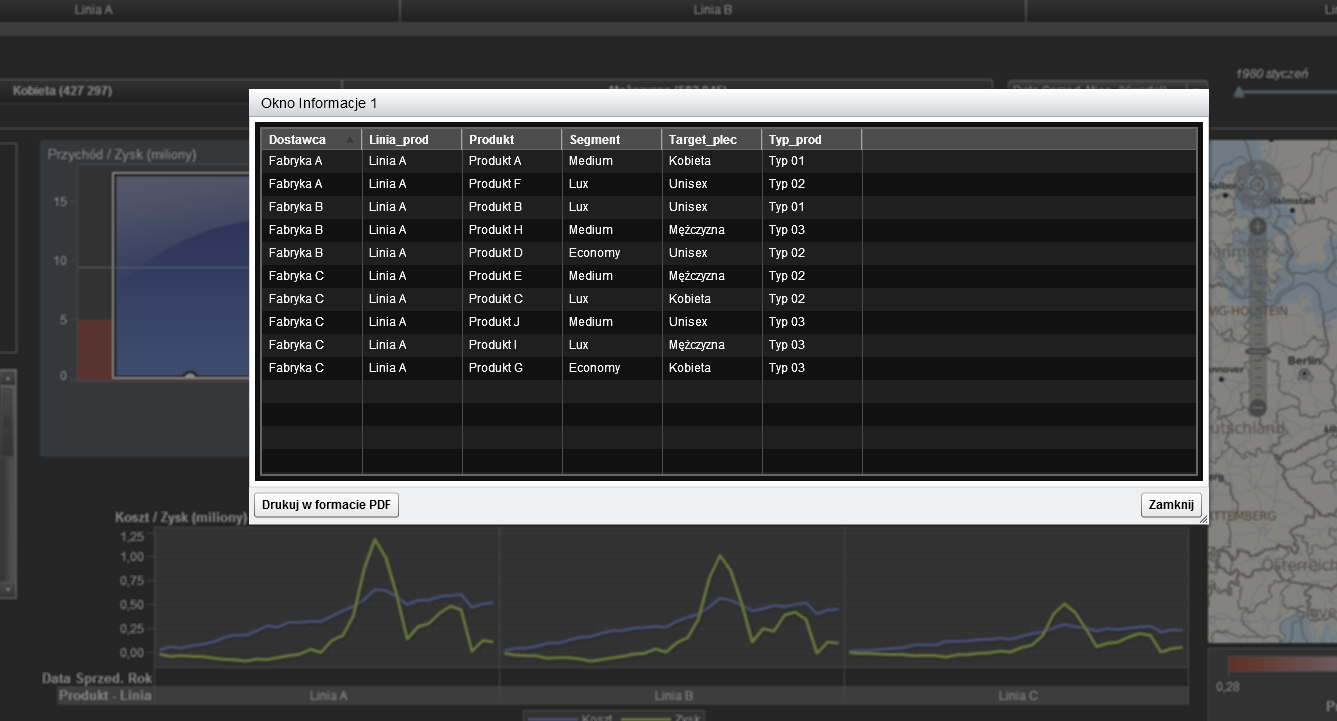Image resolution: width=1337 pixels, height=721 pixels.
Task: Close the dialog with the Zamknij button
Action: [1171, 505]
